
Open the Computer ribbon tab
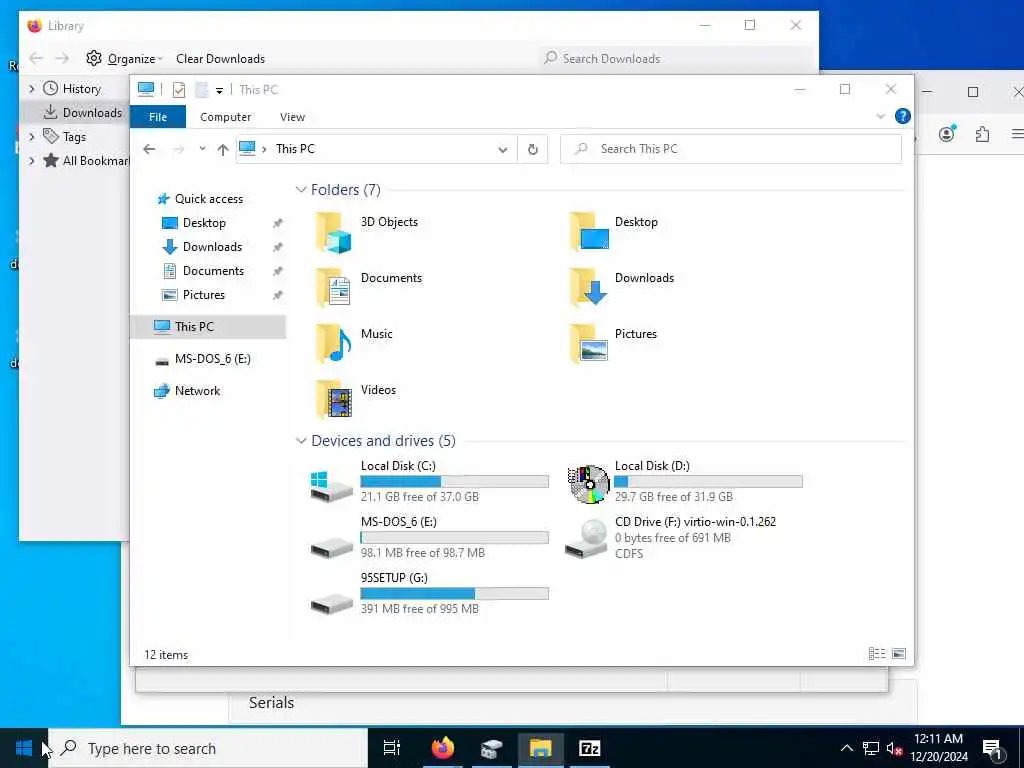[x=225, y=117]
